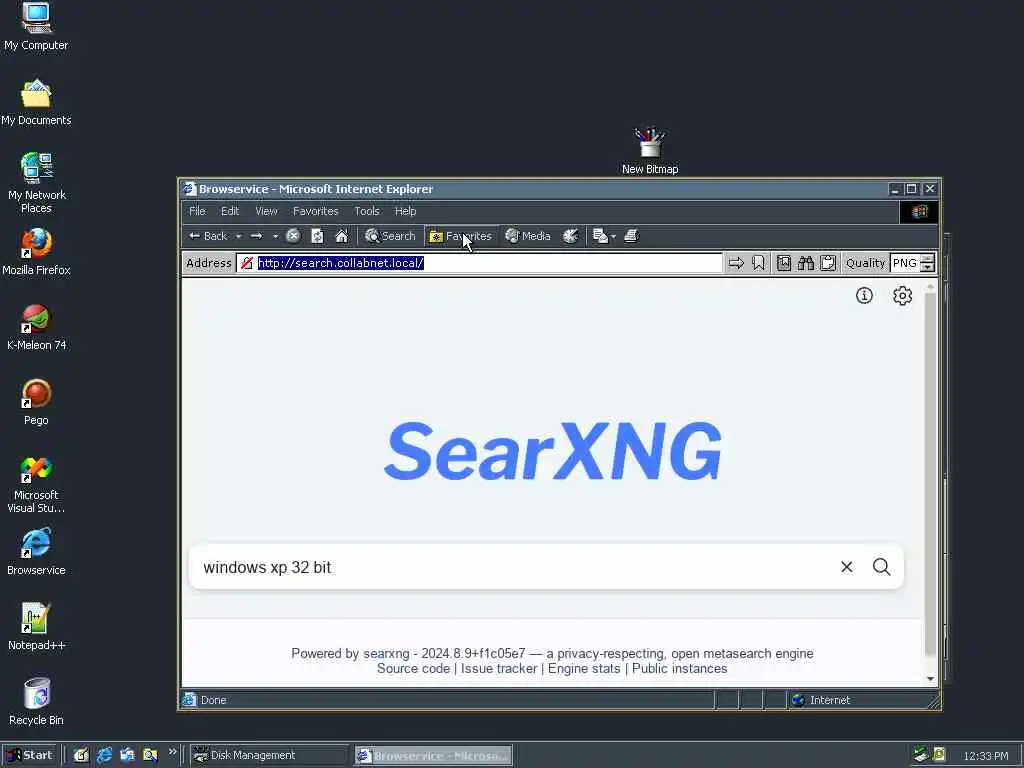Click the binoculars find icon
The height and width of the screenshot is (768, 1024).
tap(806, 263)
